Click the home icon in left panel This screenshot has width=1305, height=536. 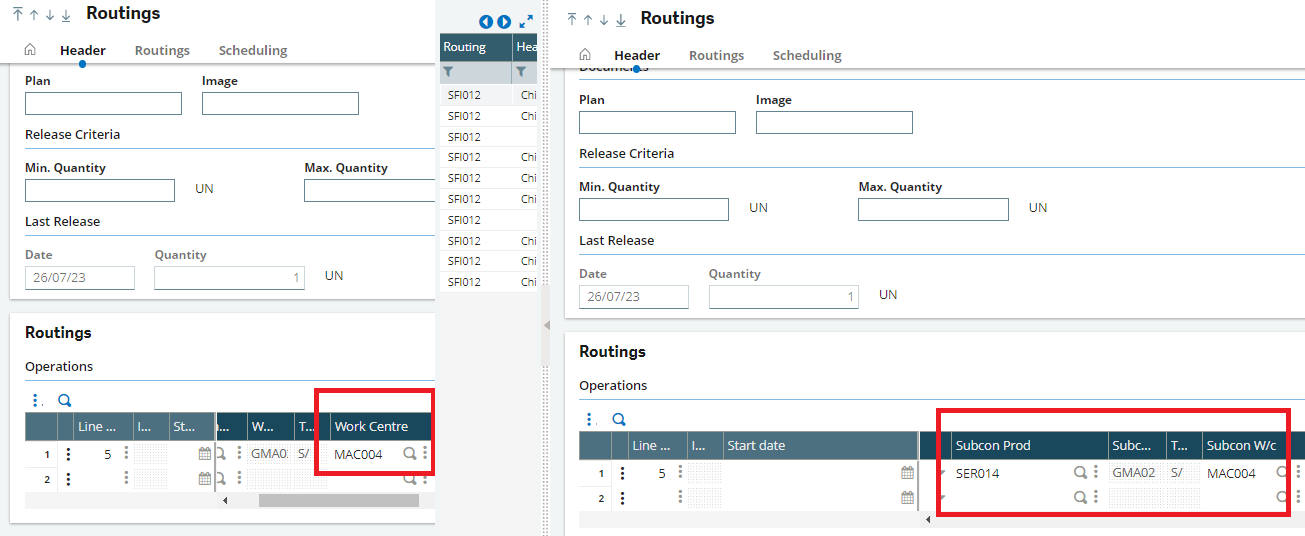[x=30, y=50]
